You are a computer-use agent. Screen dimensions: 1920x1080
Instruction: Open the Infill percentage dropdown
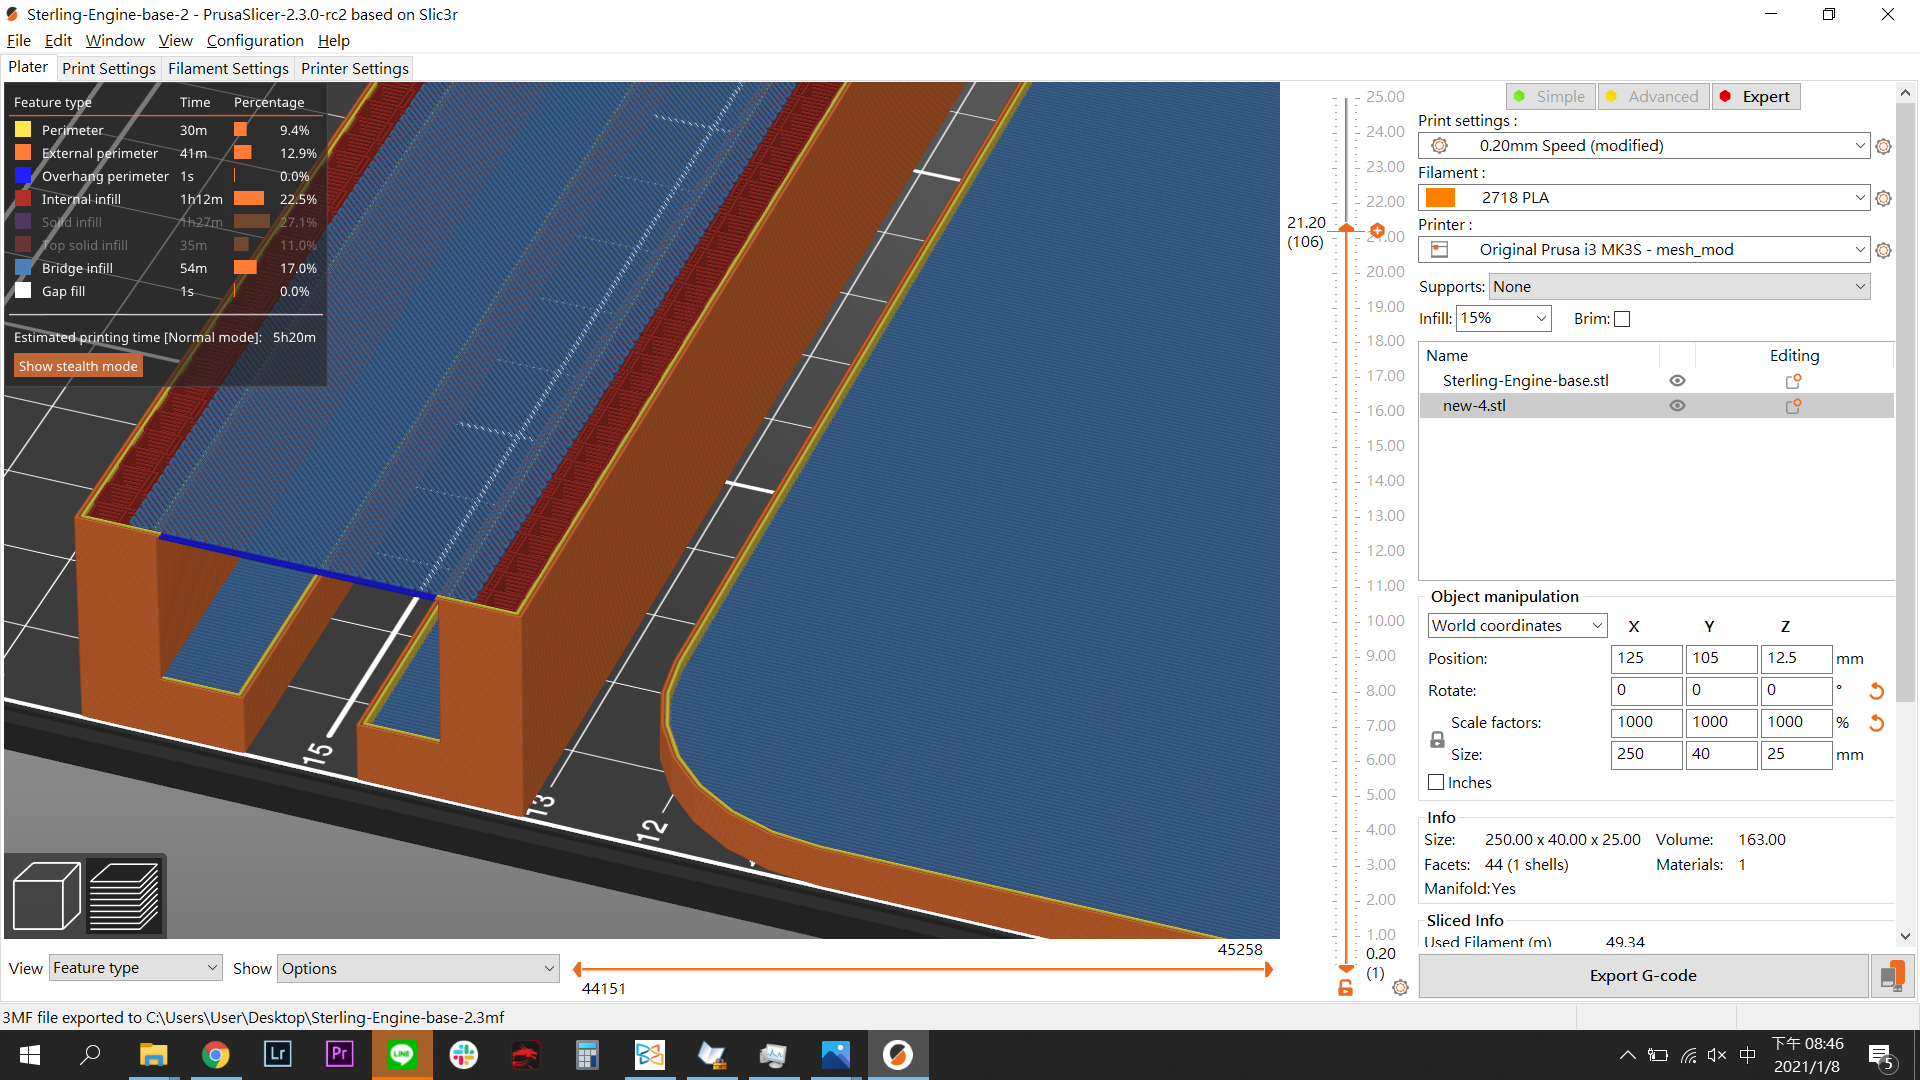[x=1504, y=318]
